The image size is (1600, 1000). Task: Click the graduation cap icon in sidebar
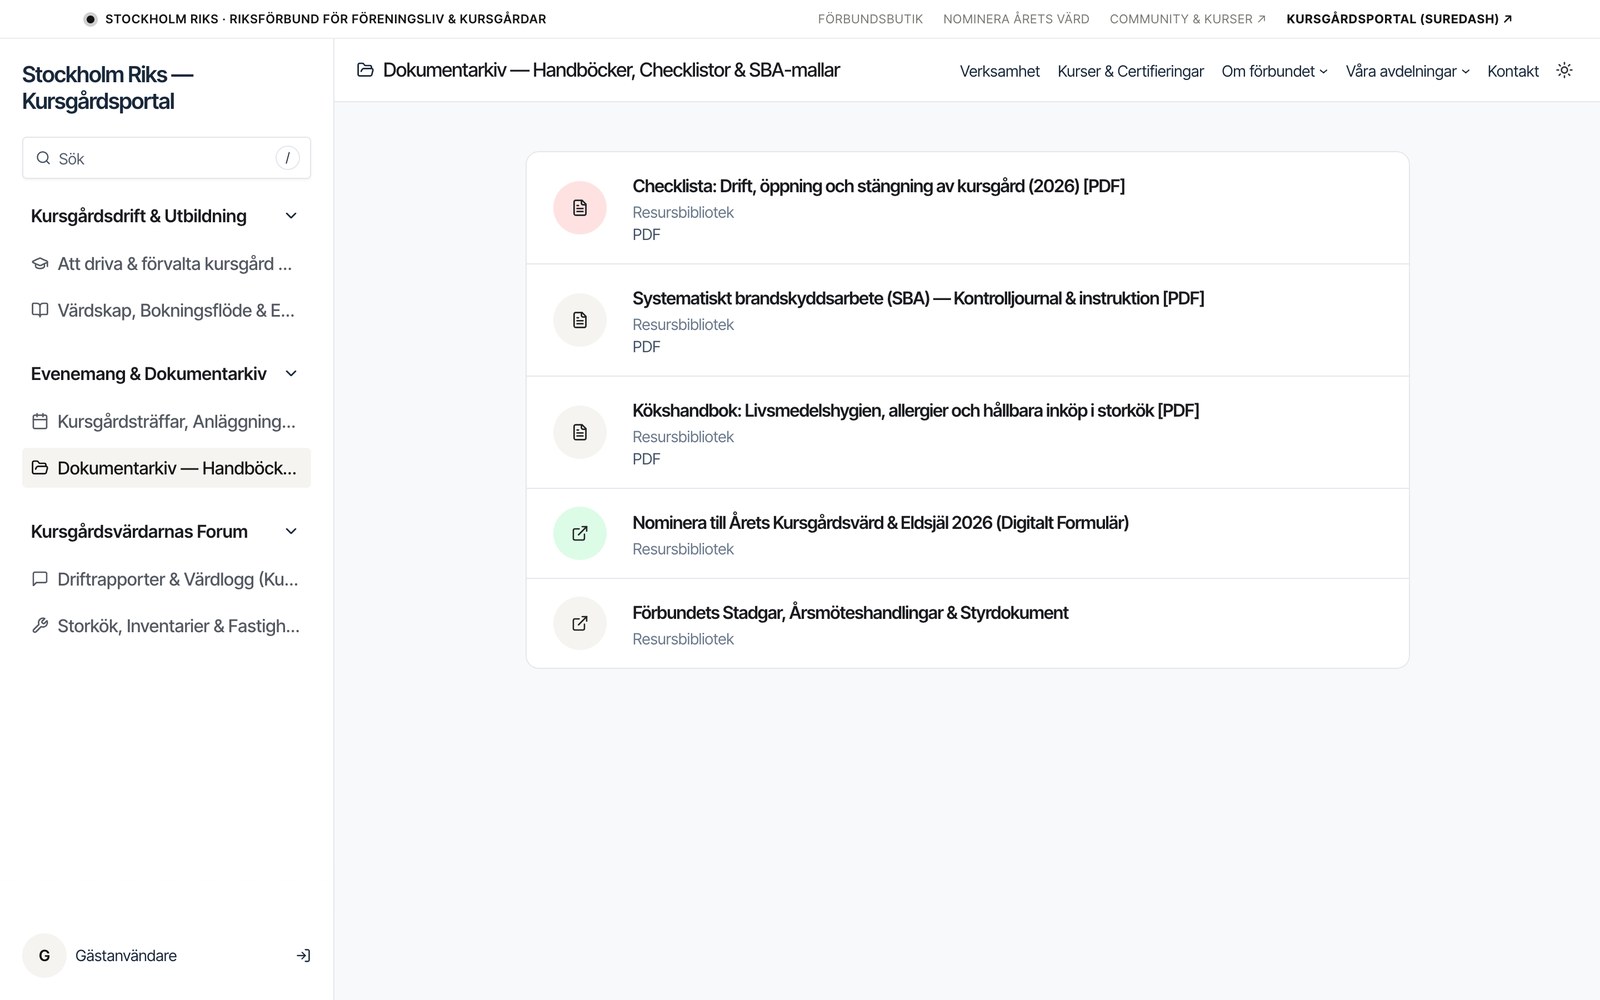coord(40,264)
